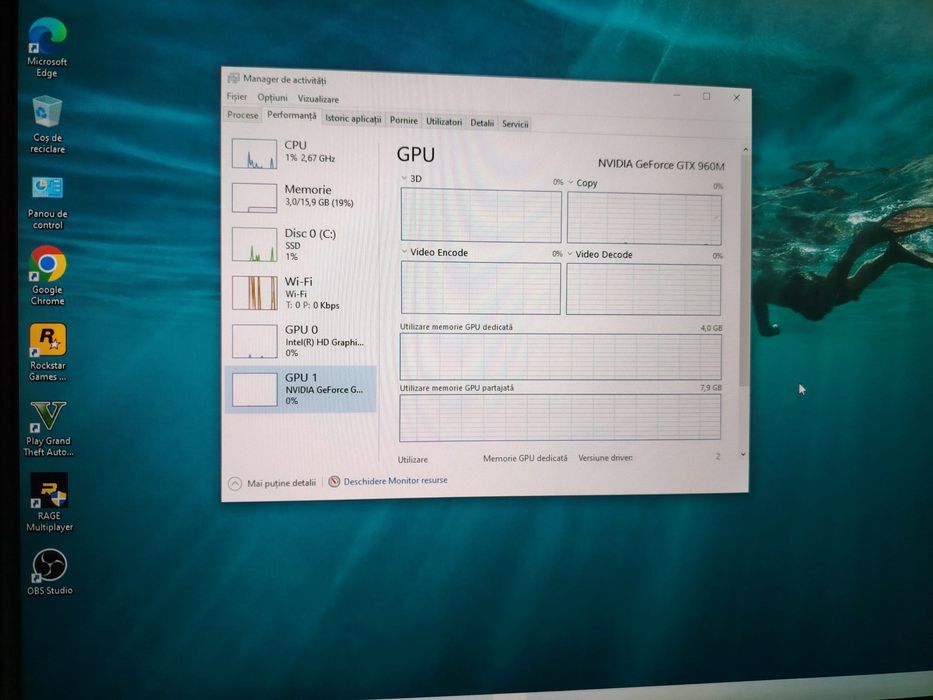Select Memorie usage mini graph
The width and height of the screenshot is (933, 700).
[254, 198]
